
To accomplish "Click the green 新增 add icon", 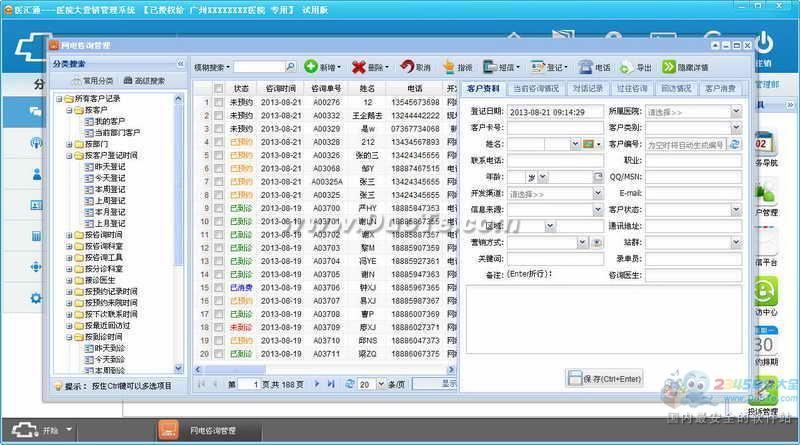I will (x=311, y=67).
